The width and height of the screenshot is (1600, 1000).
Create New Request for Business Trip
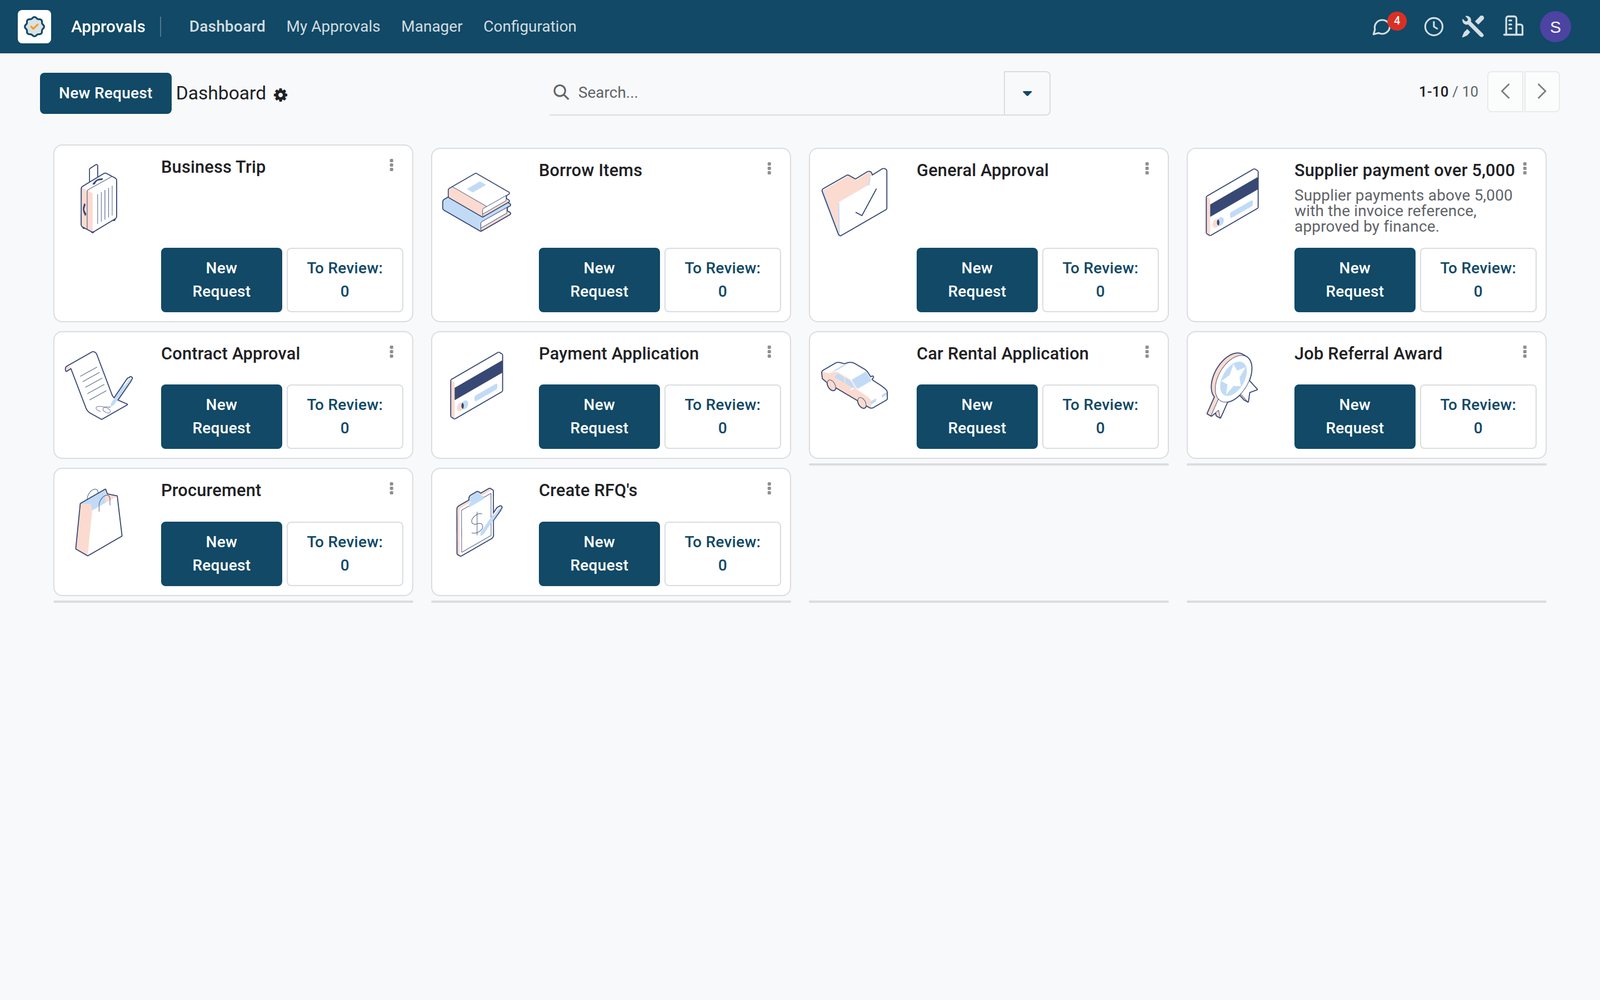[x=222, y=280]
